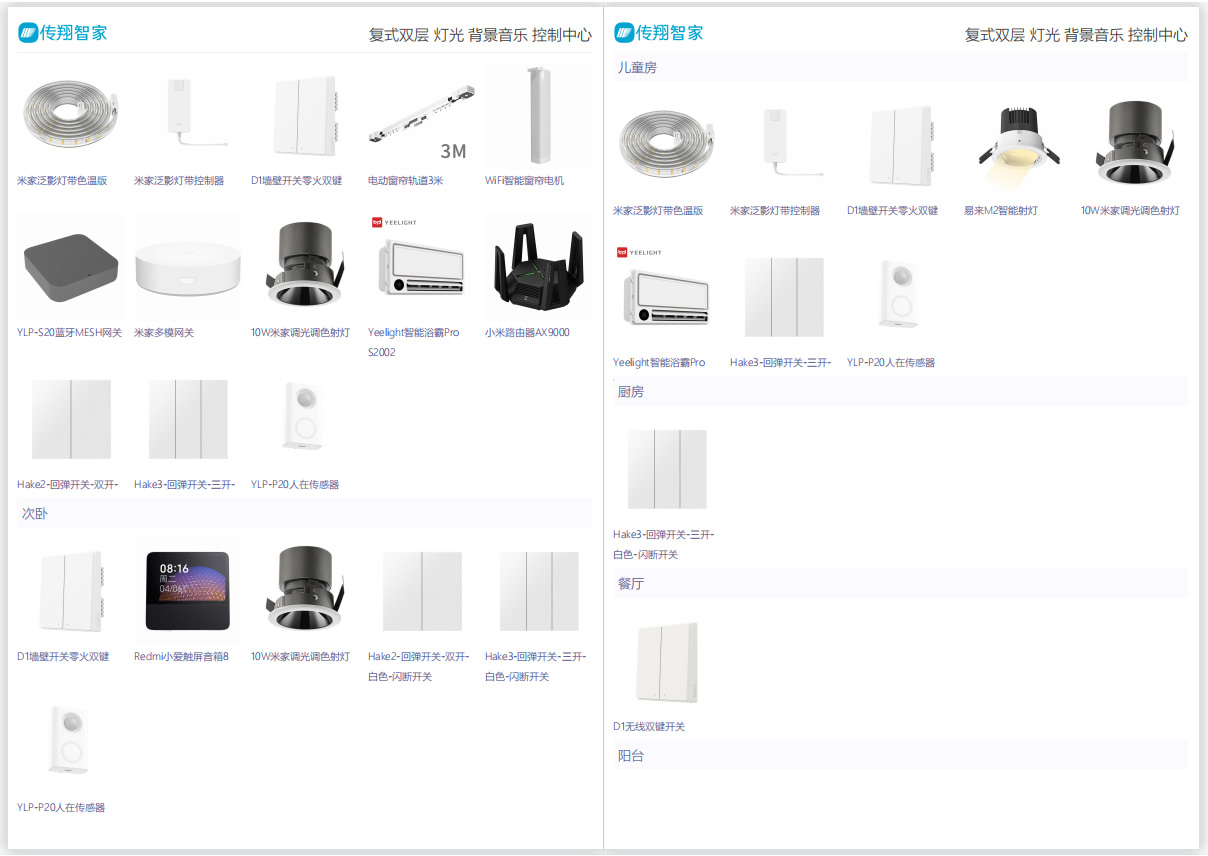
Task: Open the Redmi小爱触屏音箱8 label
Action: 181,657
